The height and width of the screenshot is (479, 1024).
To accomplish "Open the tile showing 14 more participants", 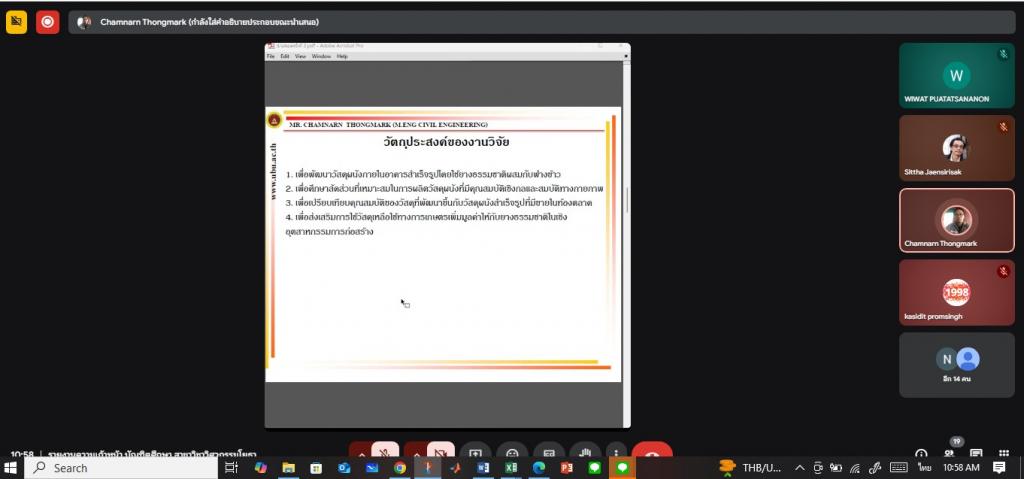I will pos(956,365).
